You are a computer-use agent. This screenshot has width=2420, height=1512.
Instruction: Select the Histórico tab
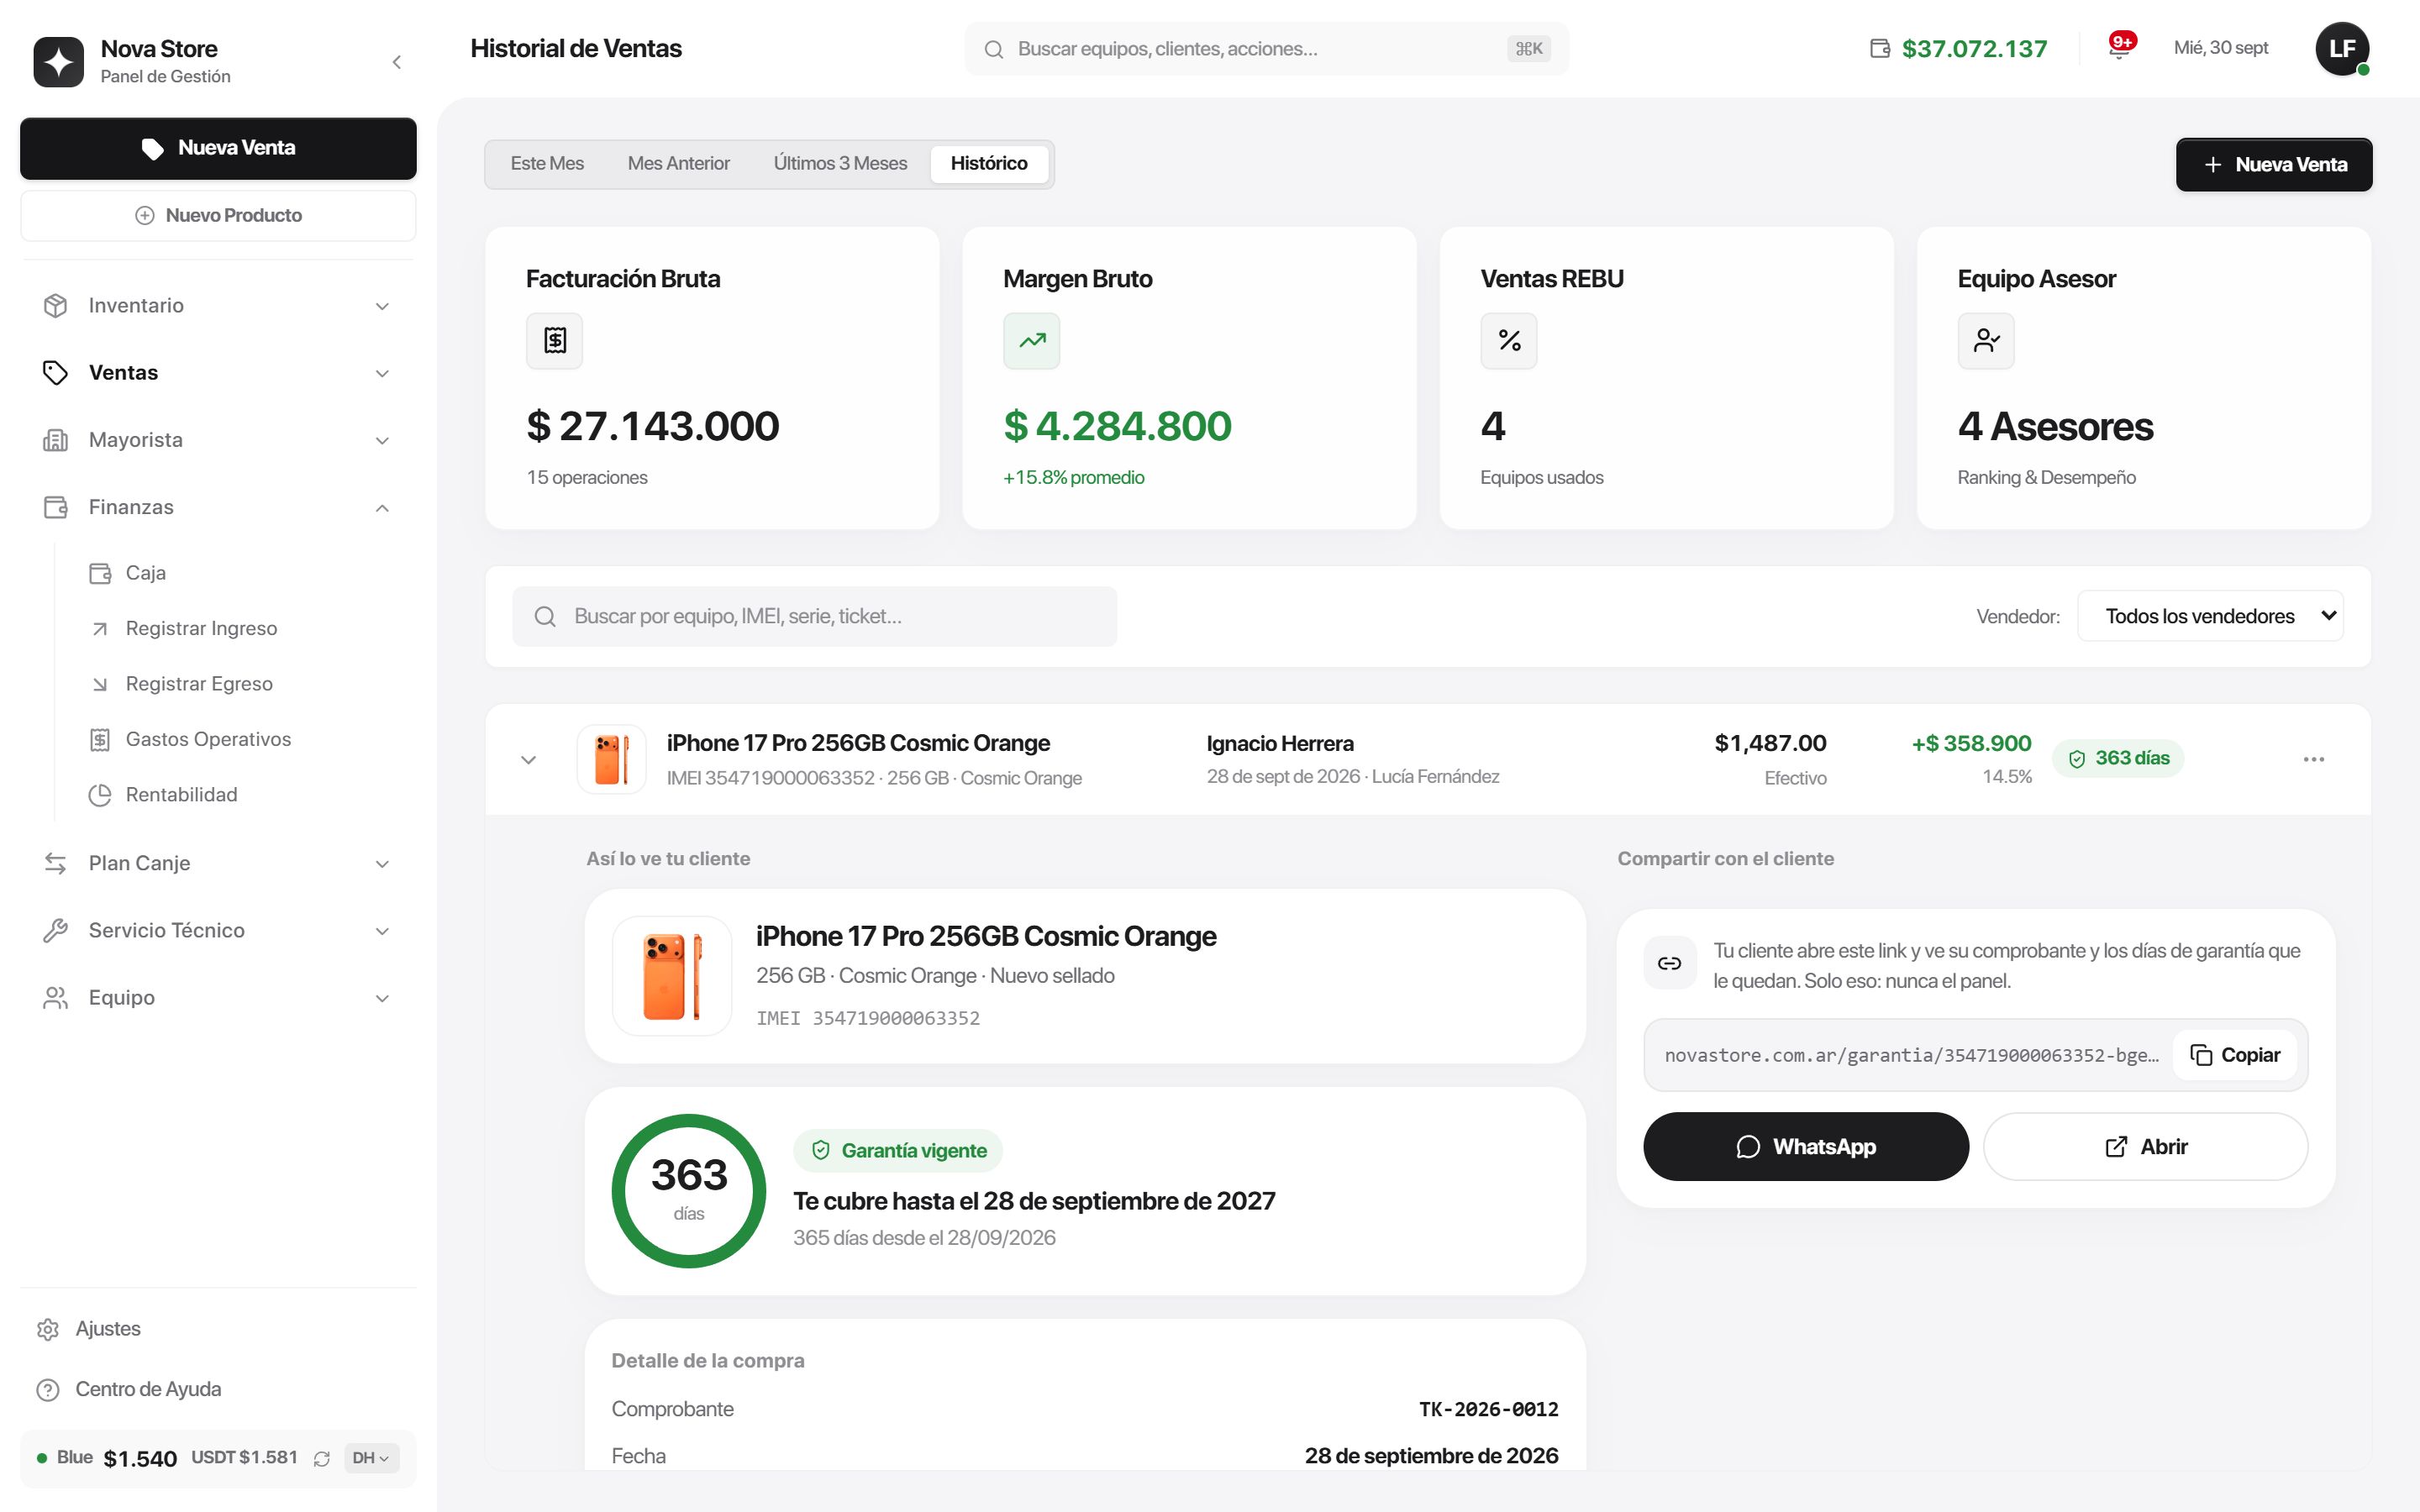(989, 164)
